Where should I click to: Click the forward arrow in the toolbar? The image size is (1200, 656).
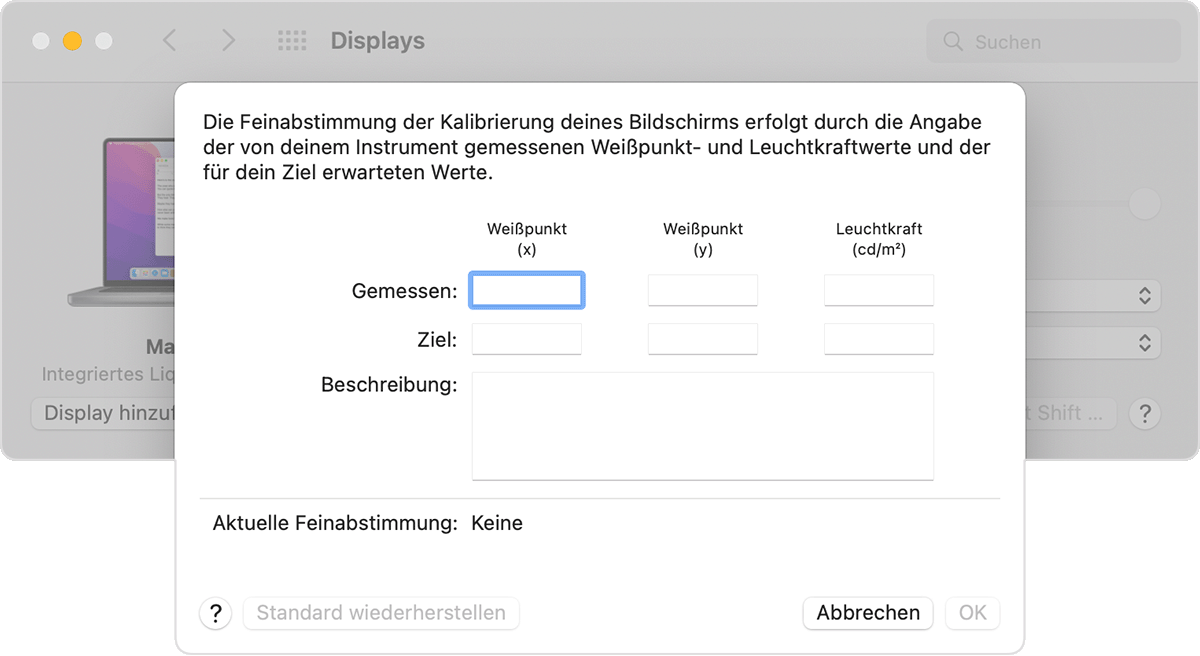pos(229,41)
